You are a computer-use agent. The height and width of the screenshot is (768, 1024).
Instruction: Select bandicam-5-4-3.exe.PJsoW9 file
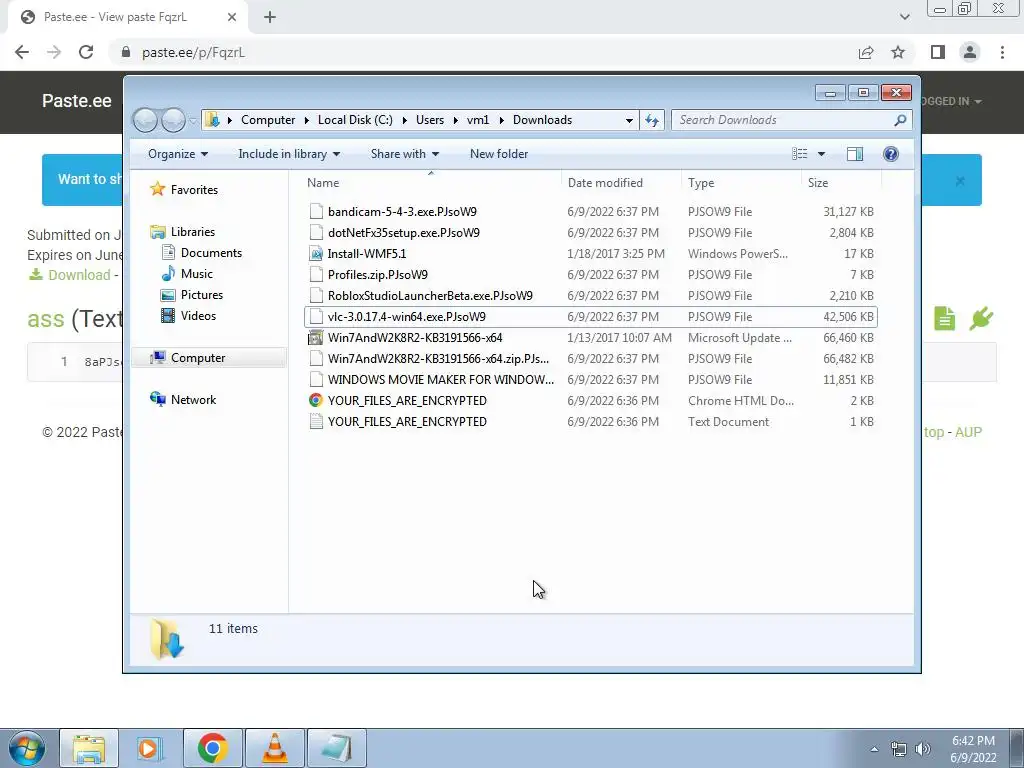pos(590,212)
